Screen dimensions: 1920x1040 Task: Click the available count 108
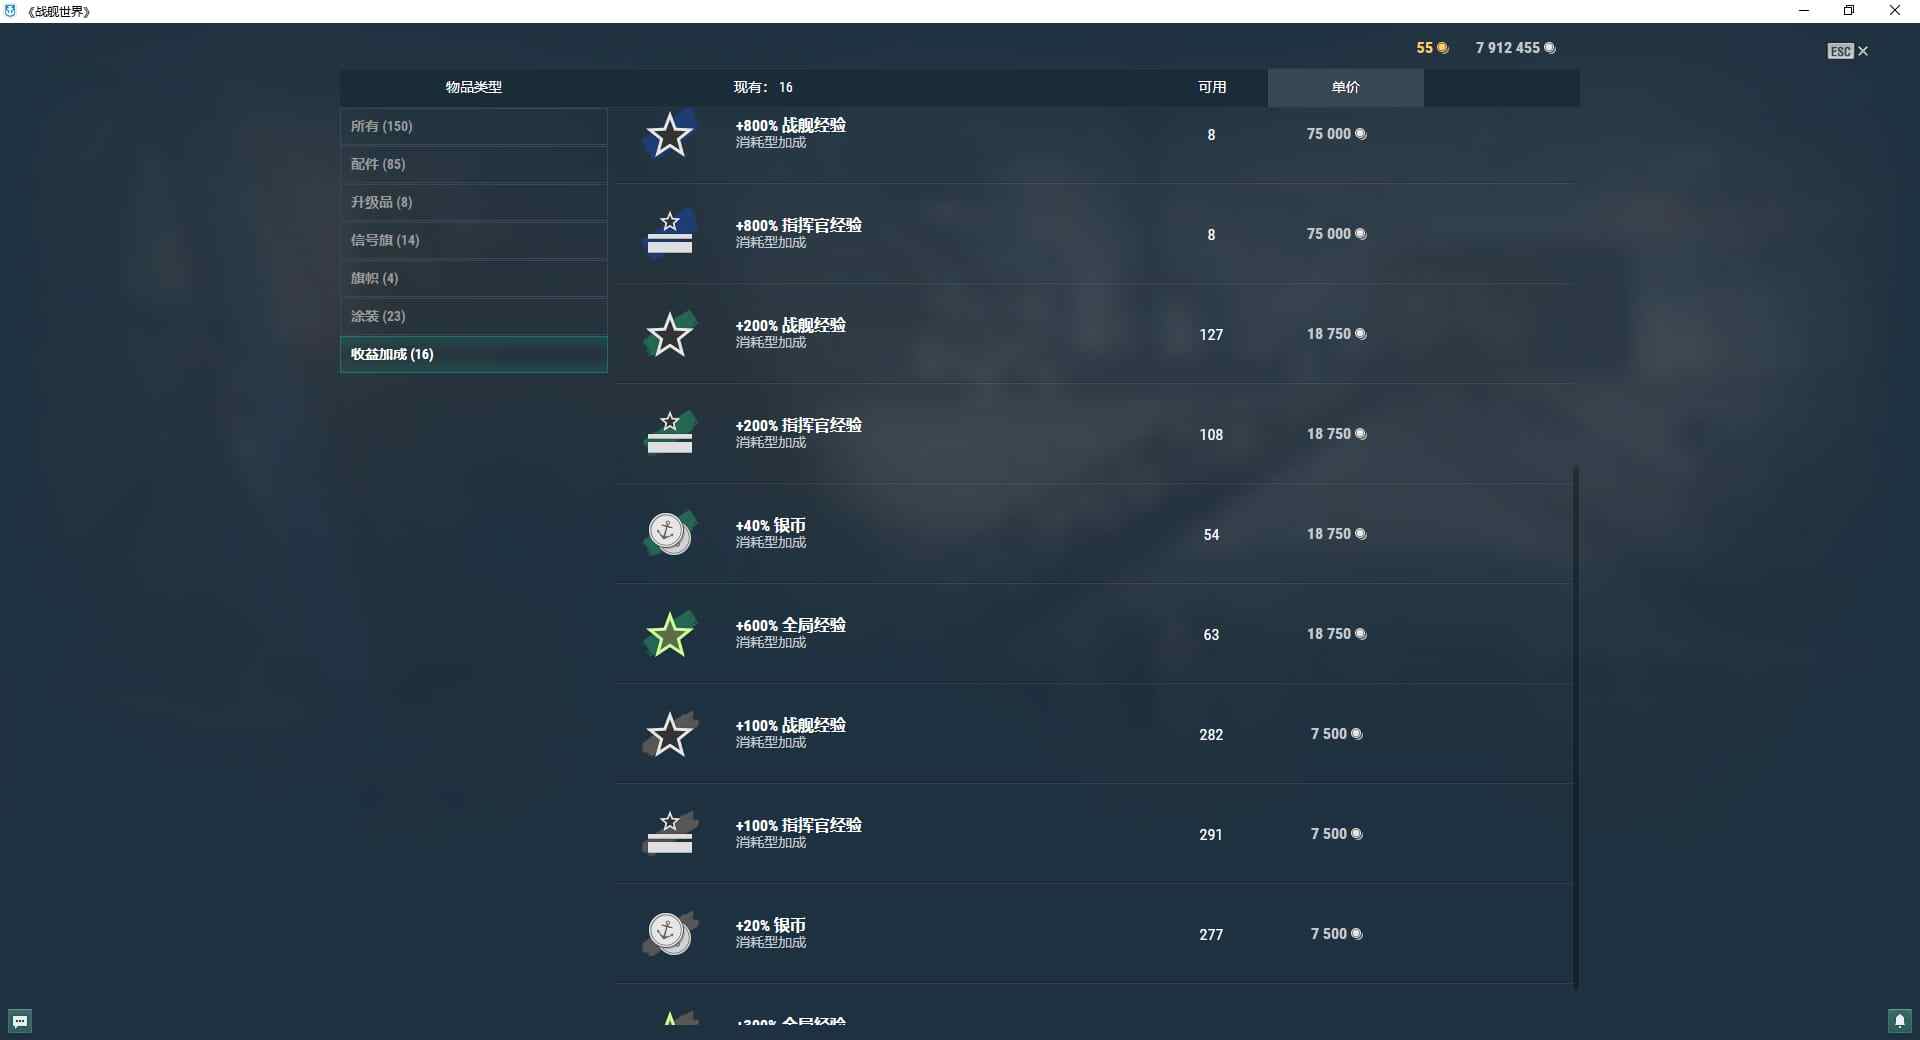(x=1211, y=435)
